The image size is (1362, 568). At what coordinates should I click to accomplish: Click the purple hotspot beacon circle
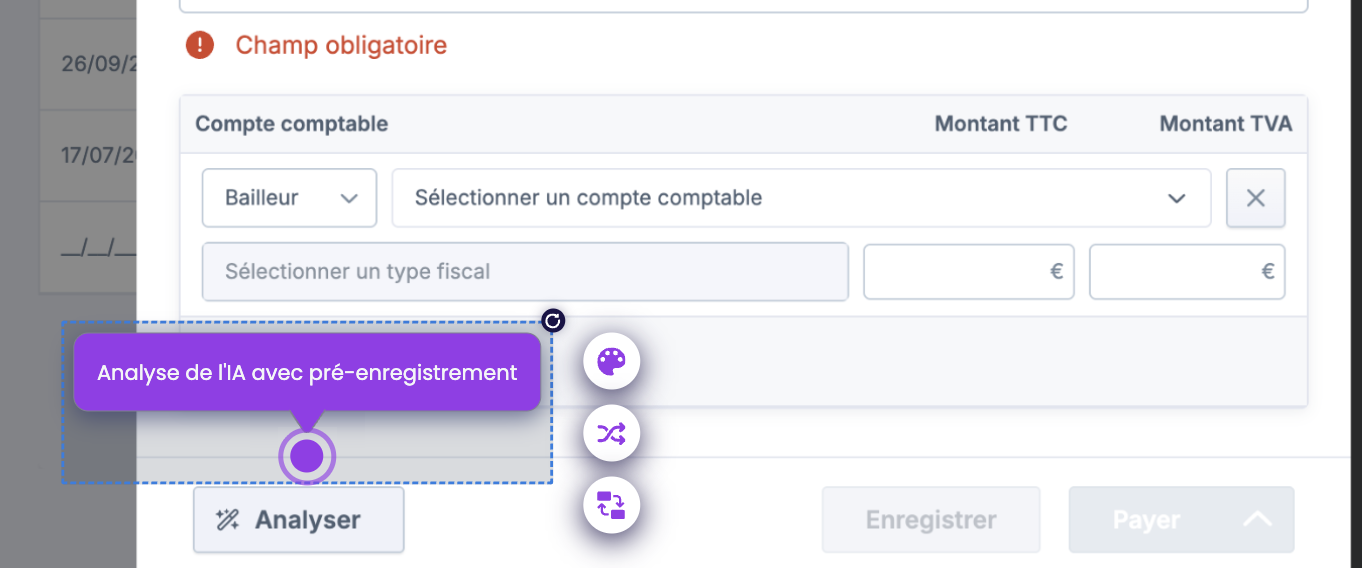pyautogui.click(x=307, y=457)
